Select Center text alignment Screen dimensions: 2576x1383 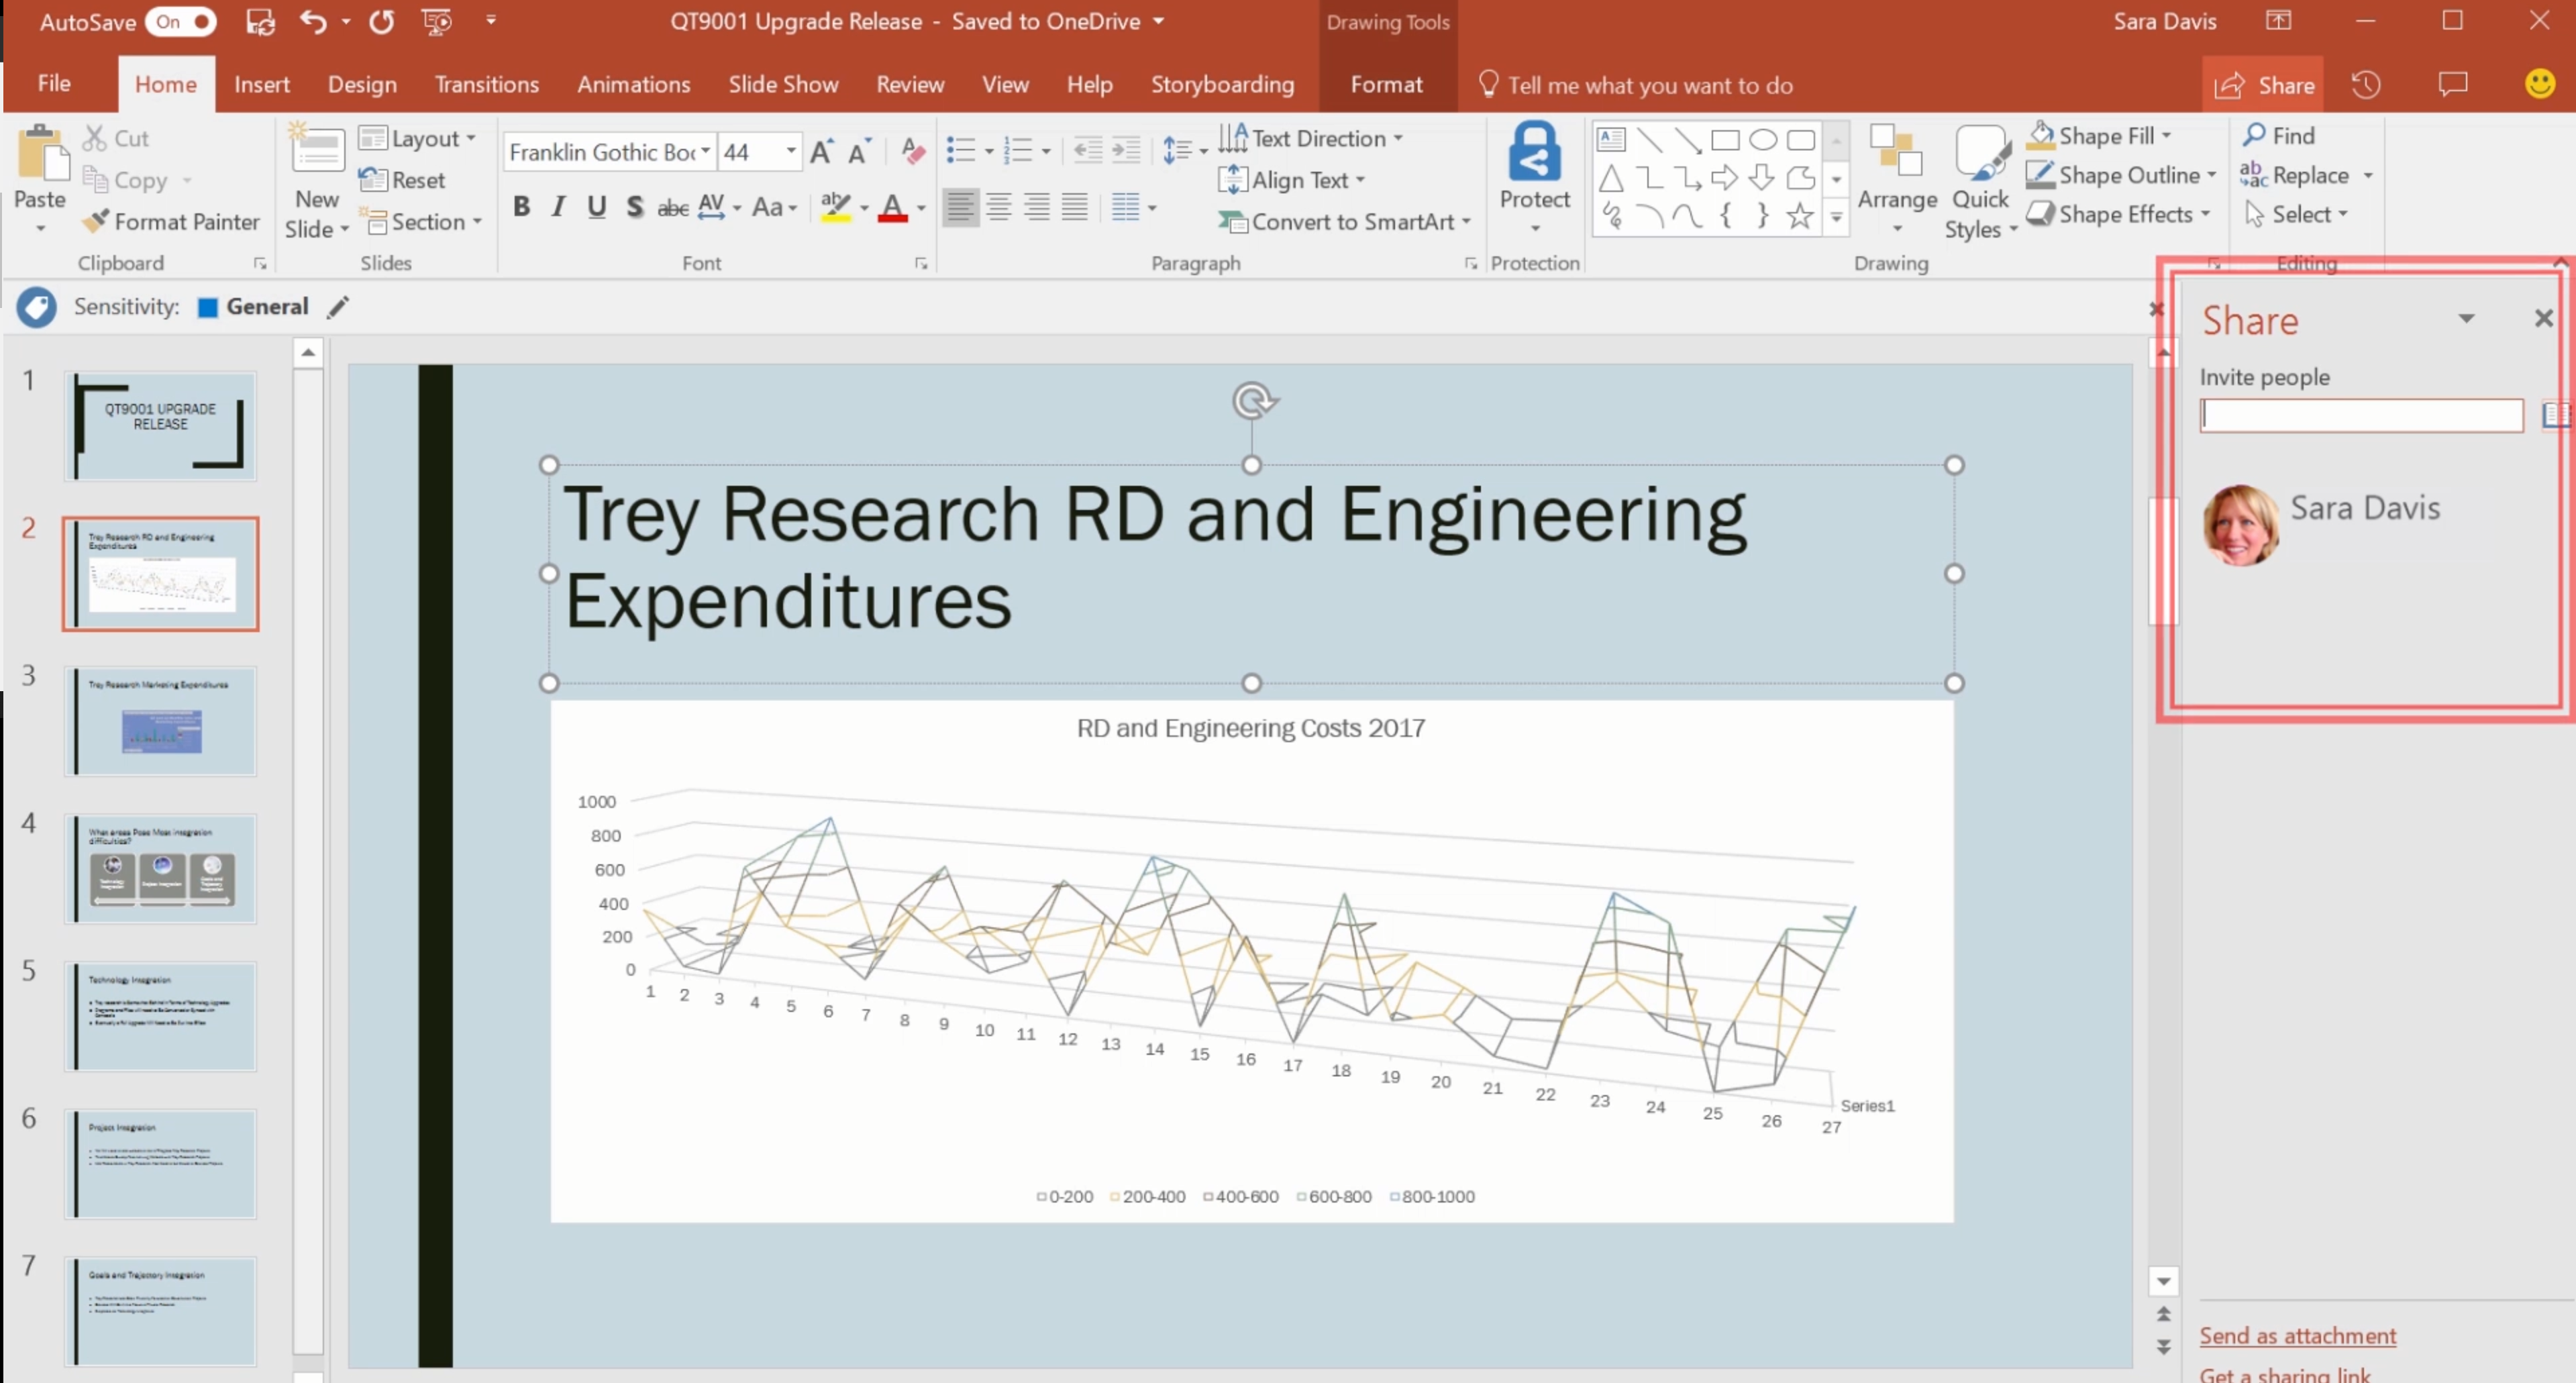click(x=998, y=207)
